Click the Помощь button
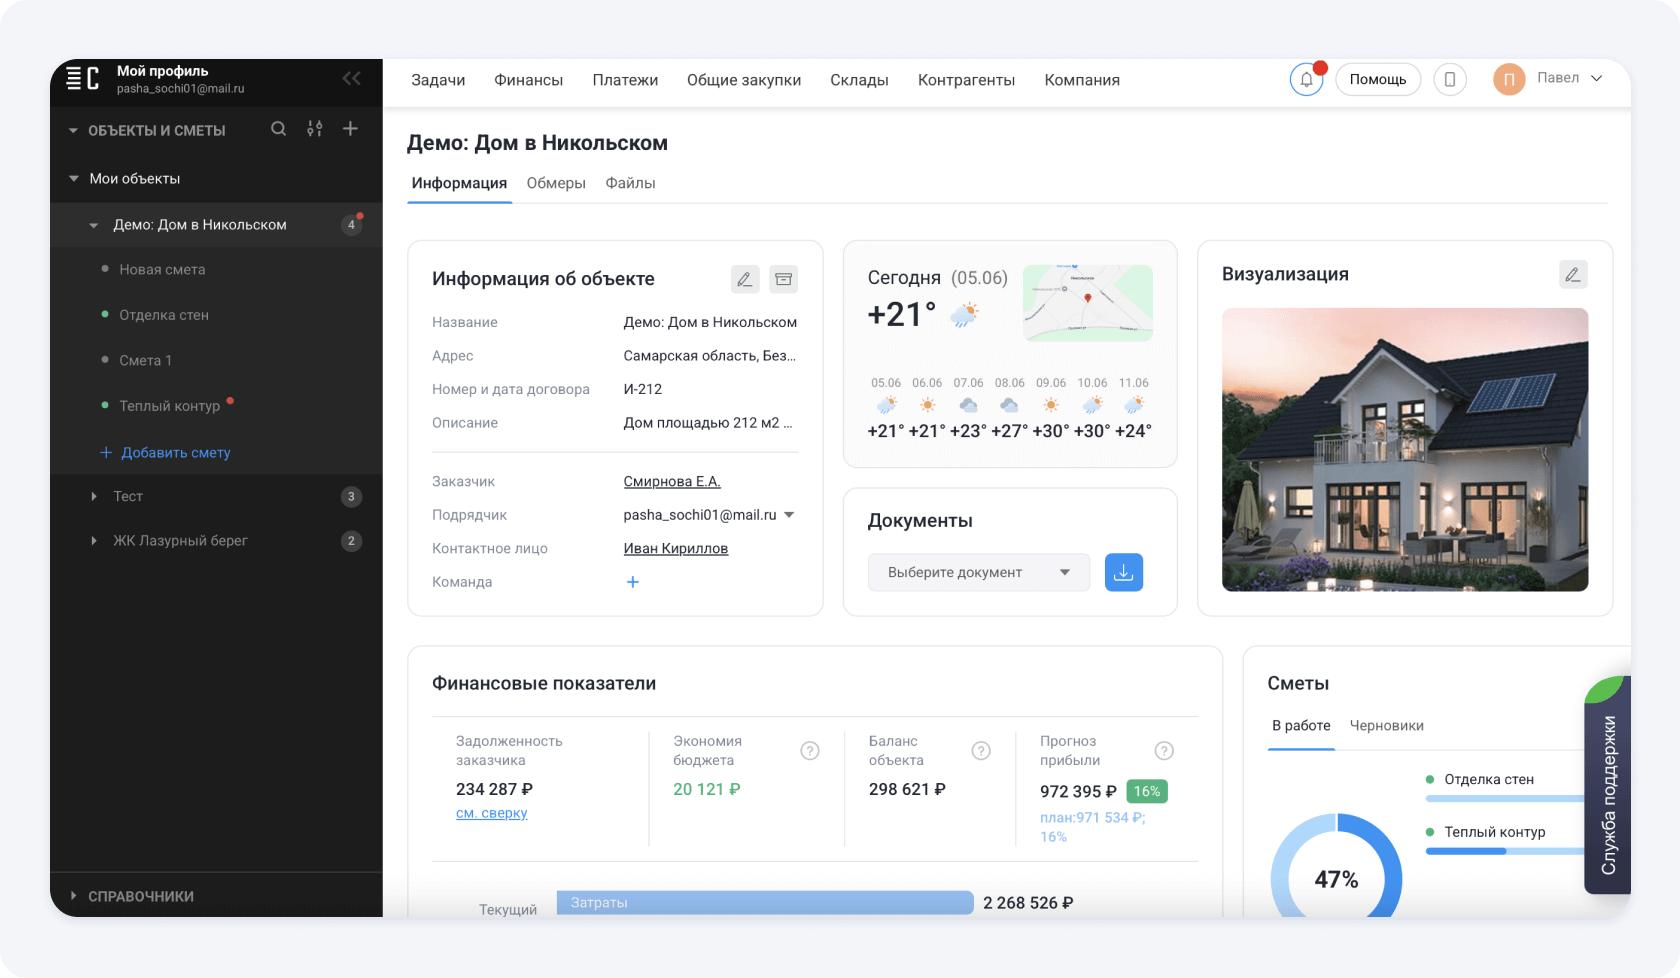This screenshot has height=978, width=1680. (x=1377, y=80)
